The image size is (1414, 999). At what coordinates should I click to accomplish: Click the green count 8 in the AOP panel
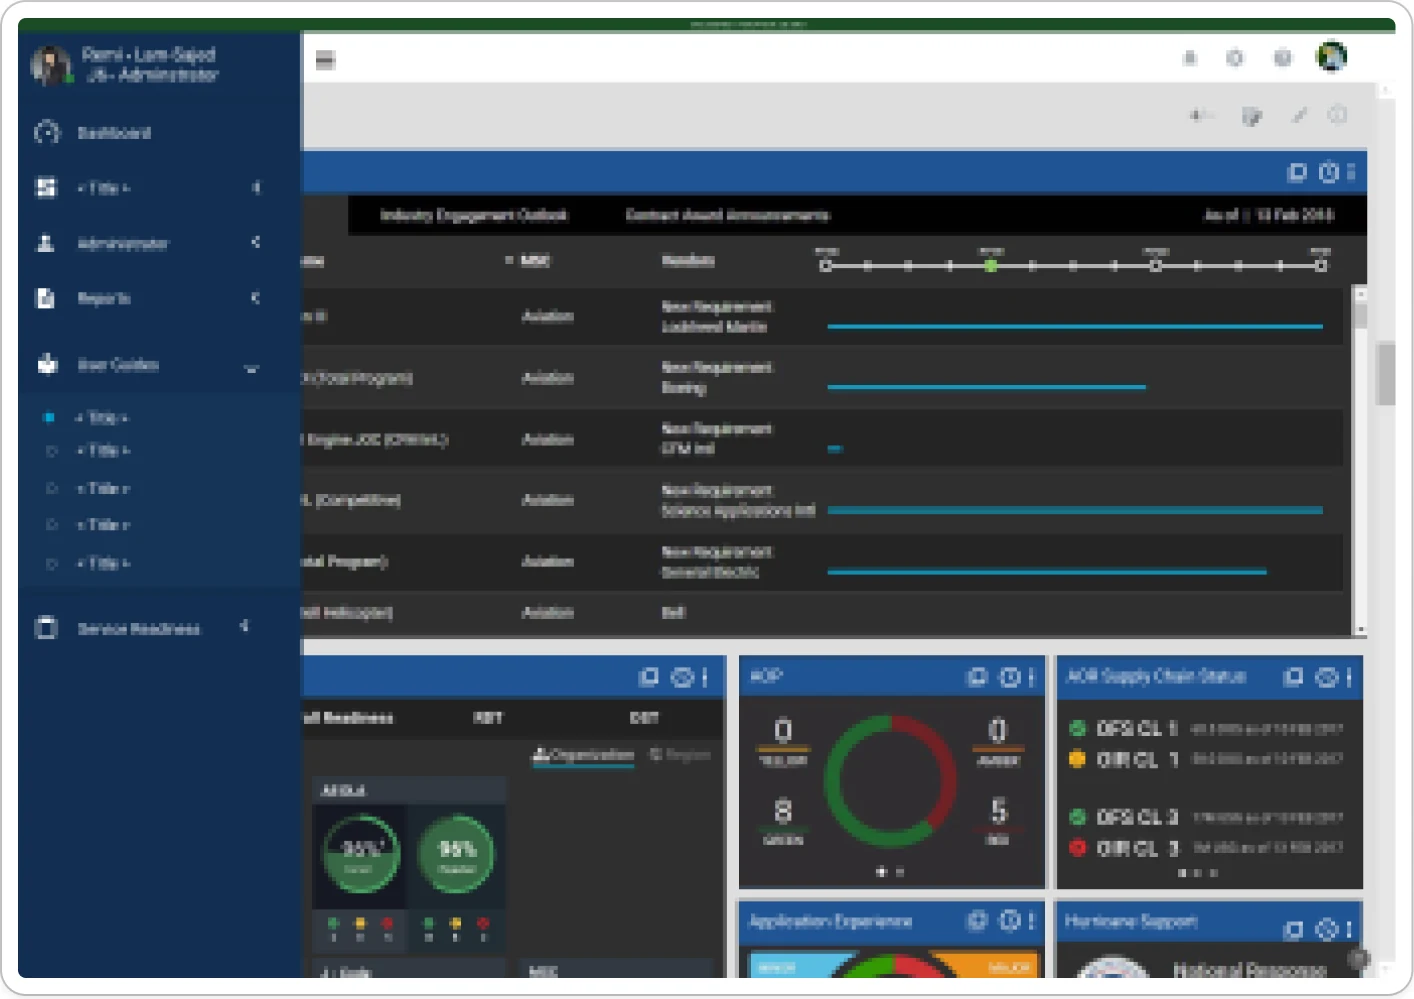(x=783, y=810)
